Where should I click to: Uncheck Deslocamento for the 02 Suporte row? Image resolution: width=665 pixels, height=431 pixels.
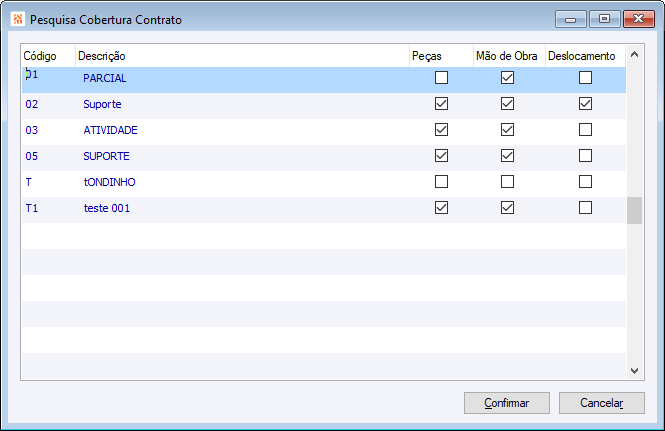(x=585, y=104)
